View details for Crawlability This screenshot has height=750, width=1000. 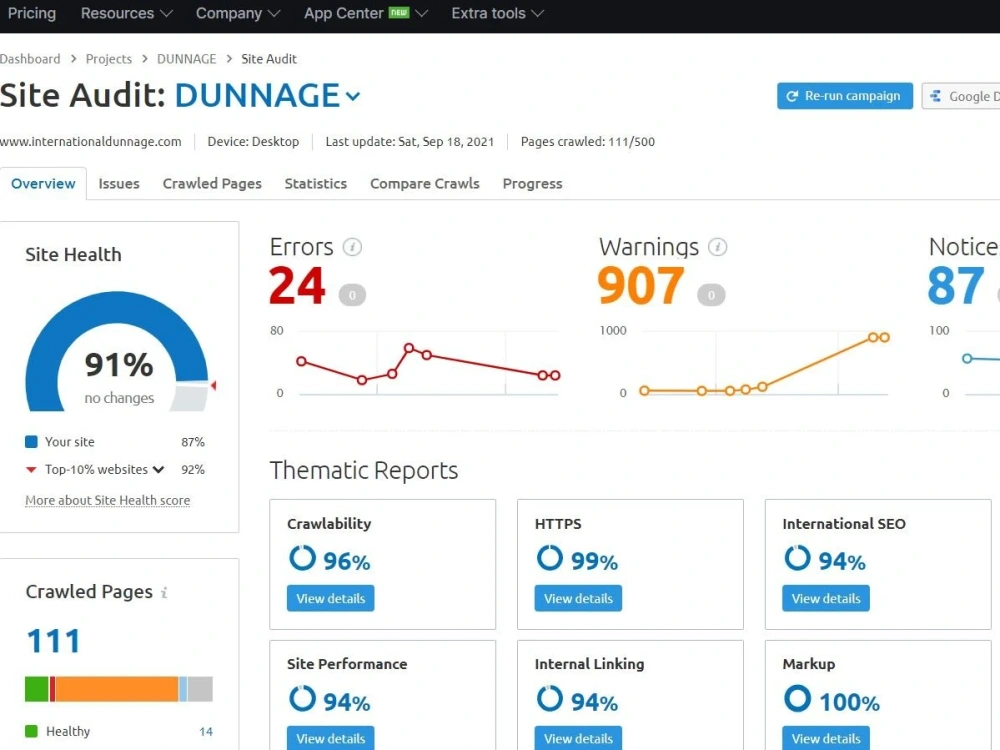click(x=330, y=598)
